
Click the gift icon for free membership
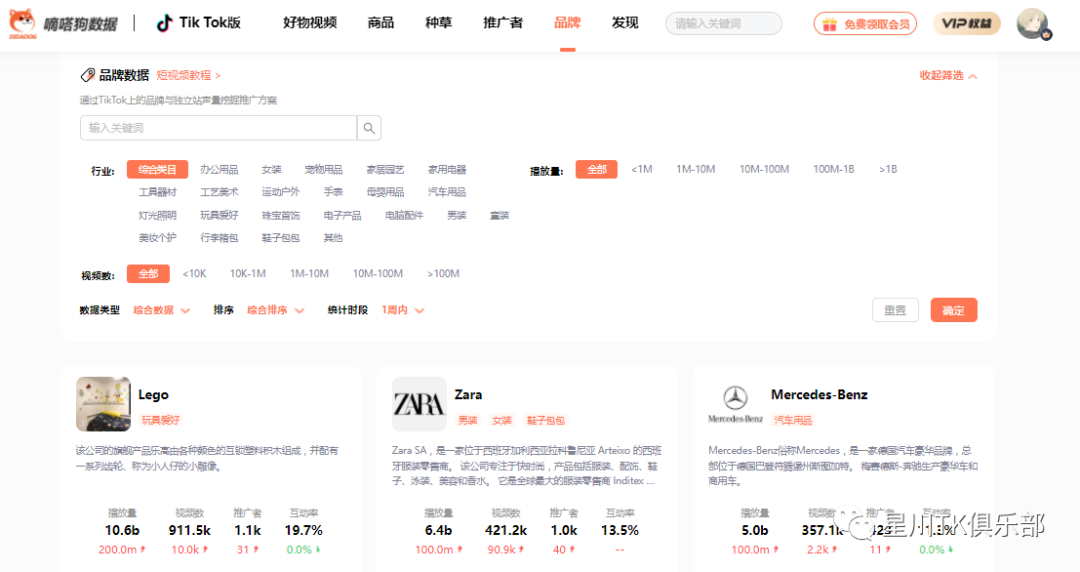[829, 24]
